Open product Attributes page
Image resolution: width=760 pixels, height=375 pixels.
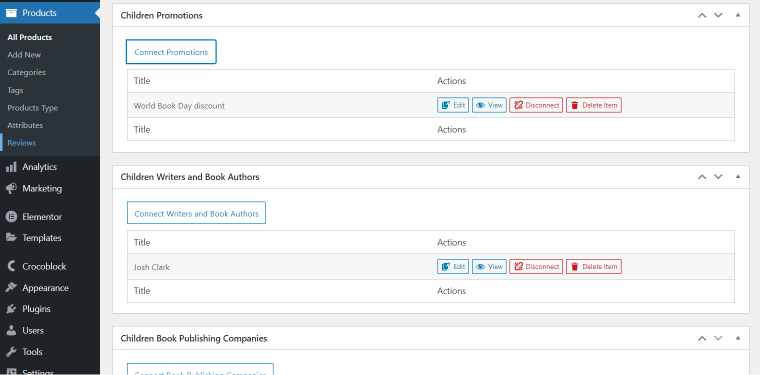click(25, 125)
